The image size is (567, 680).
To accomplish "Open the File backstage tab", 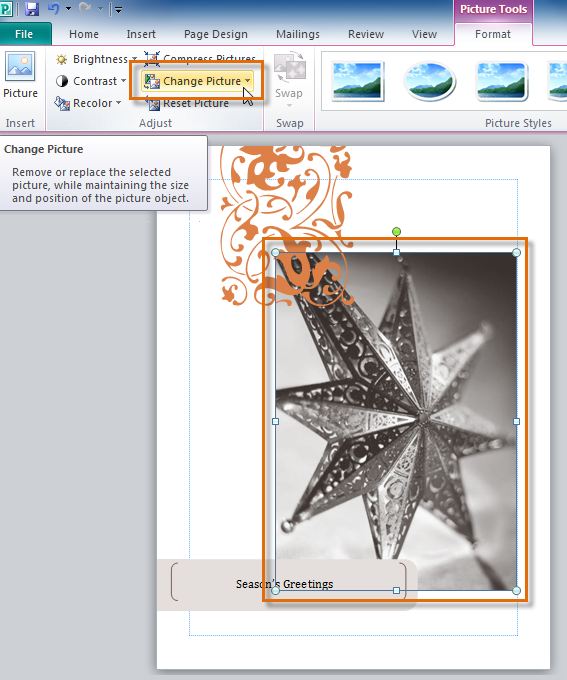I will pyautogui.click(x=24, y=34).
